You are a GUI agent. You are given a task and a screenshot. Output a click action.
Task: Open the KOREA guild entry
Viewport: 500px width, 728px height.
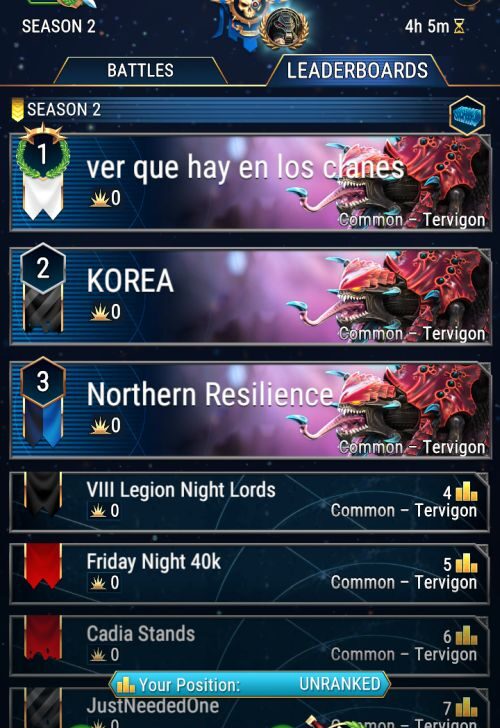(x=250, y=296)
